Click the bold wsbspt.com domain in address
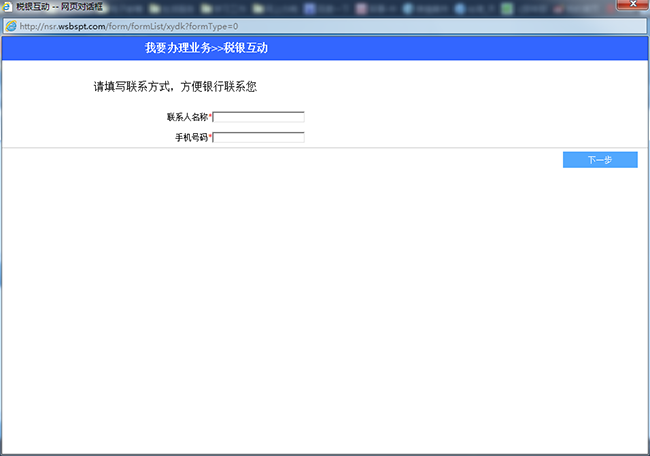Image resolution: width=650 pixels, height=456 pixels. (83, 26)
